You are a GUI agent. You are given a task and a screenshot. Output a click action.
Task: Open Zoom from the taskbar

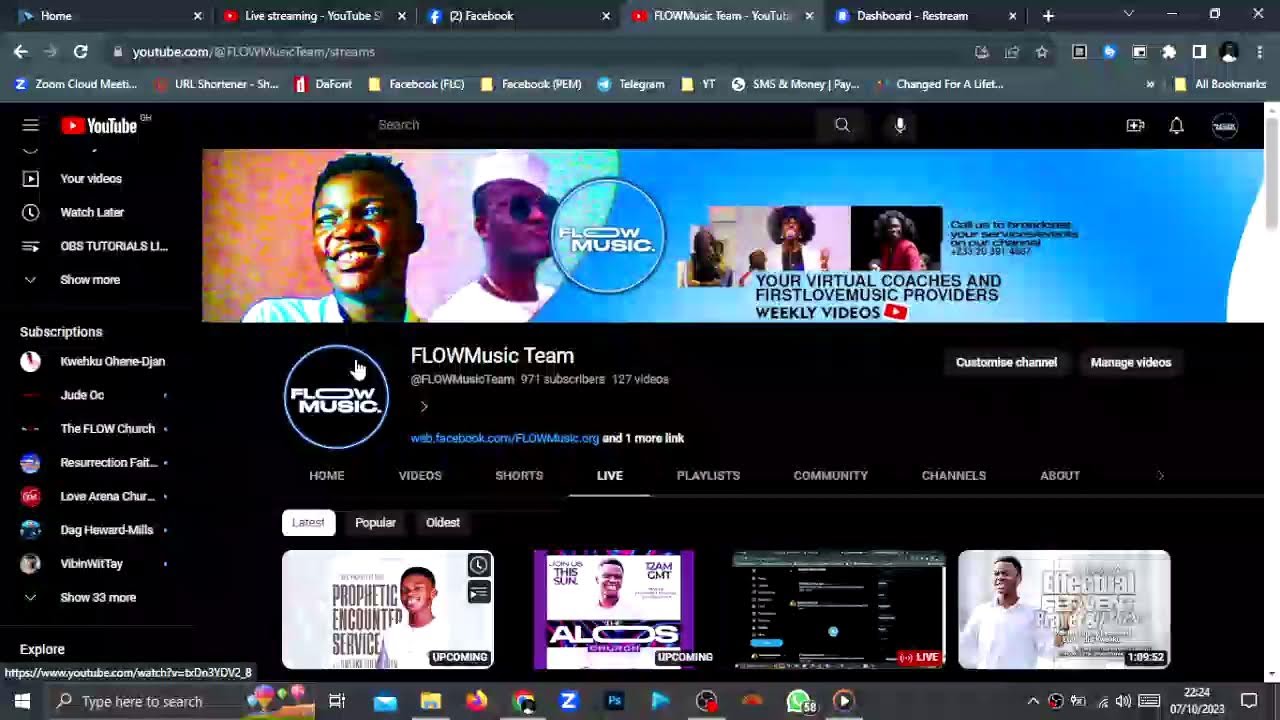pos(568,701)
